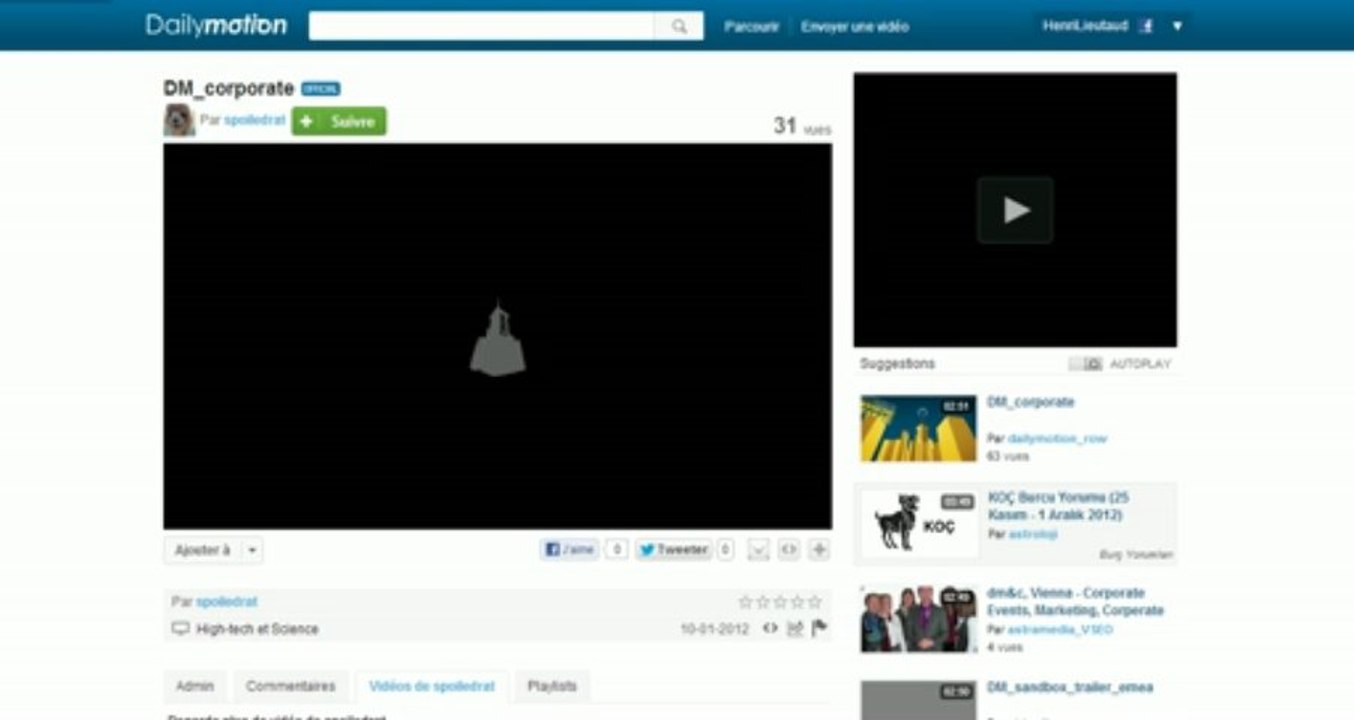Open the KOÇ dog suggestion thumbnail

click(x=918, y=524)
